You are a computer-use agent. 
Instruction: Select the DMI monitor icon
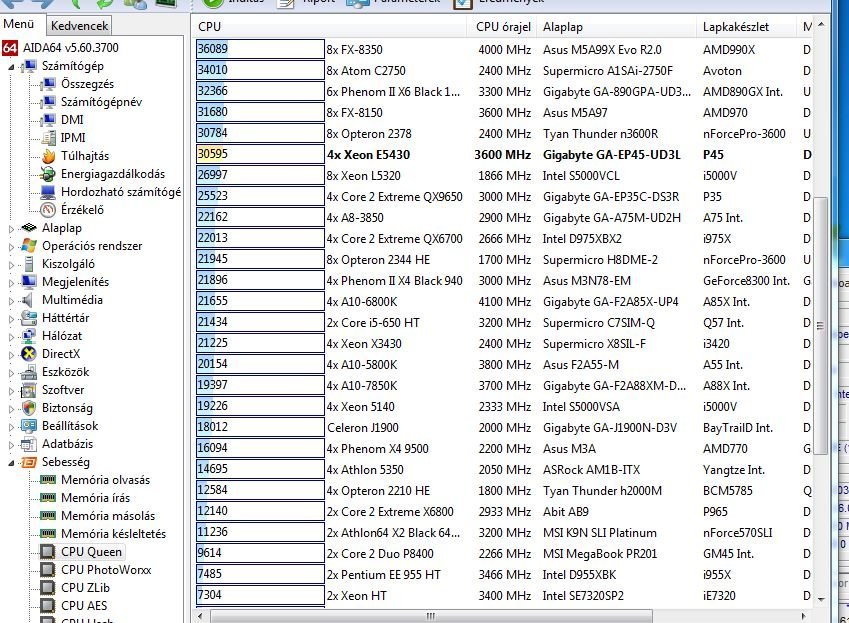click(x=48, y=120)
